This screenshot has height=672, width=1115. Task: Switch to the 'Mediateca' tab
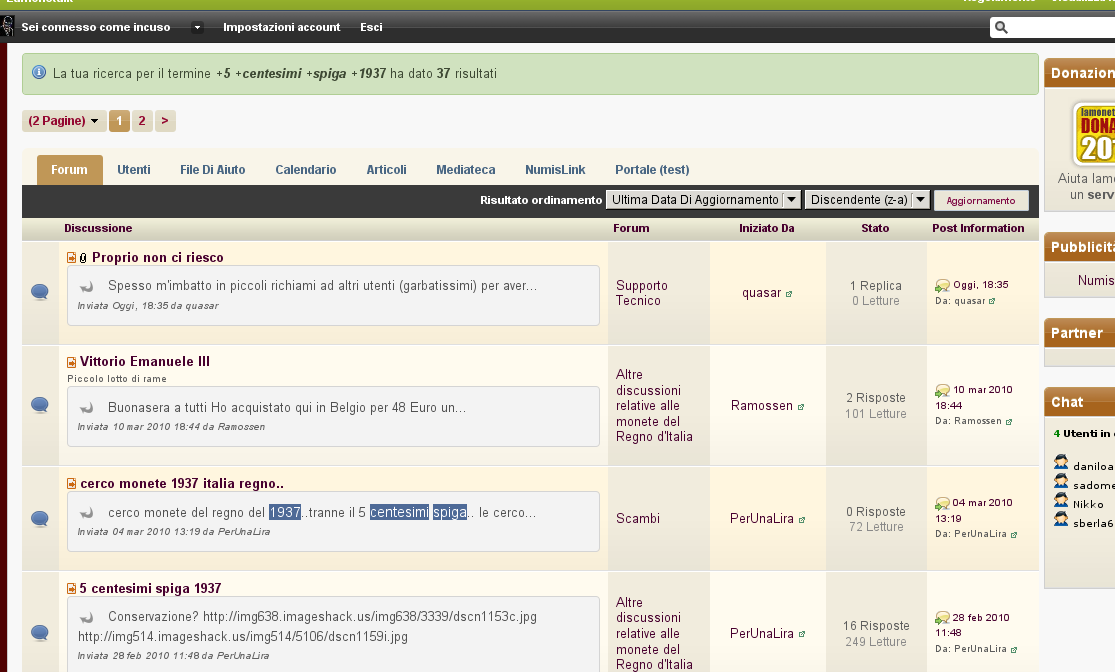pos(465,170)
